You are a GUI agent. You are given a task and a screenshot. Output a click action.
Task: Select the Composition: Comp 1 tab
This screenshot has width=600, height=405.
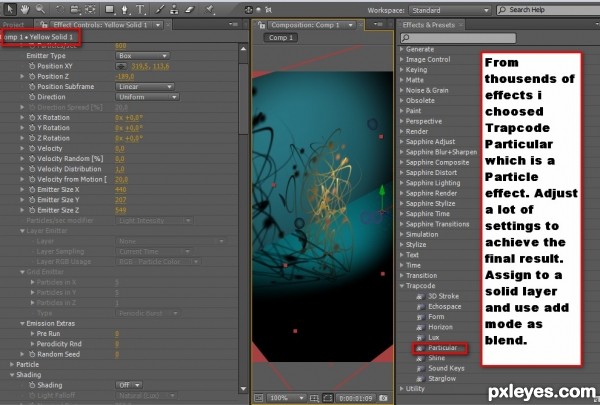pyautogui.click(x=305, y=25)
